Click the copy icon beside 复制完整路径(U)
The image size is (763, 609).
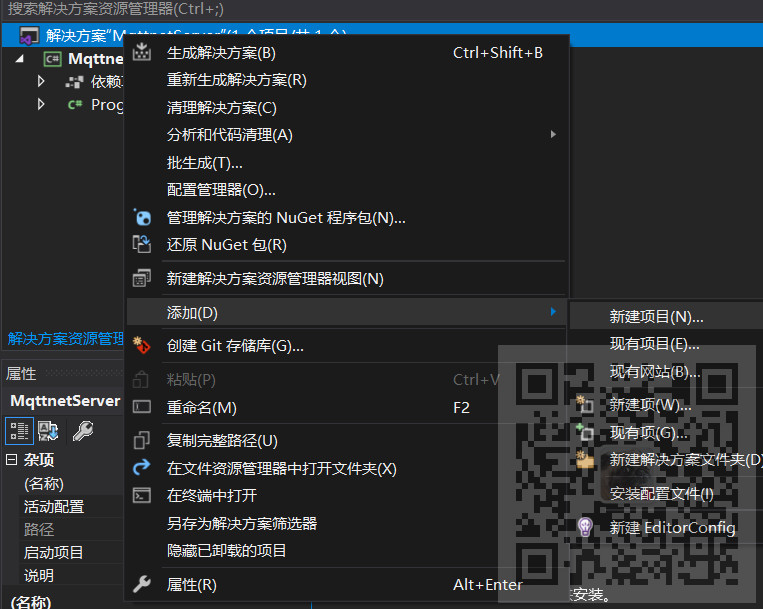[x=142, y=440]
